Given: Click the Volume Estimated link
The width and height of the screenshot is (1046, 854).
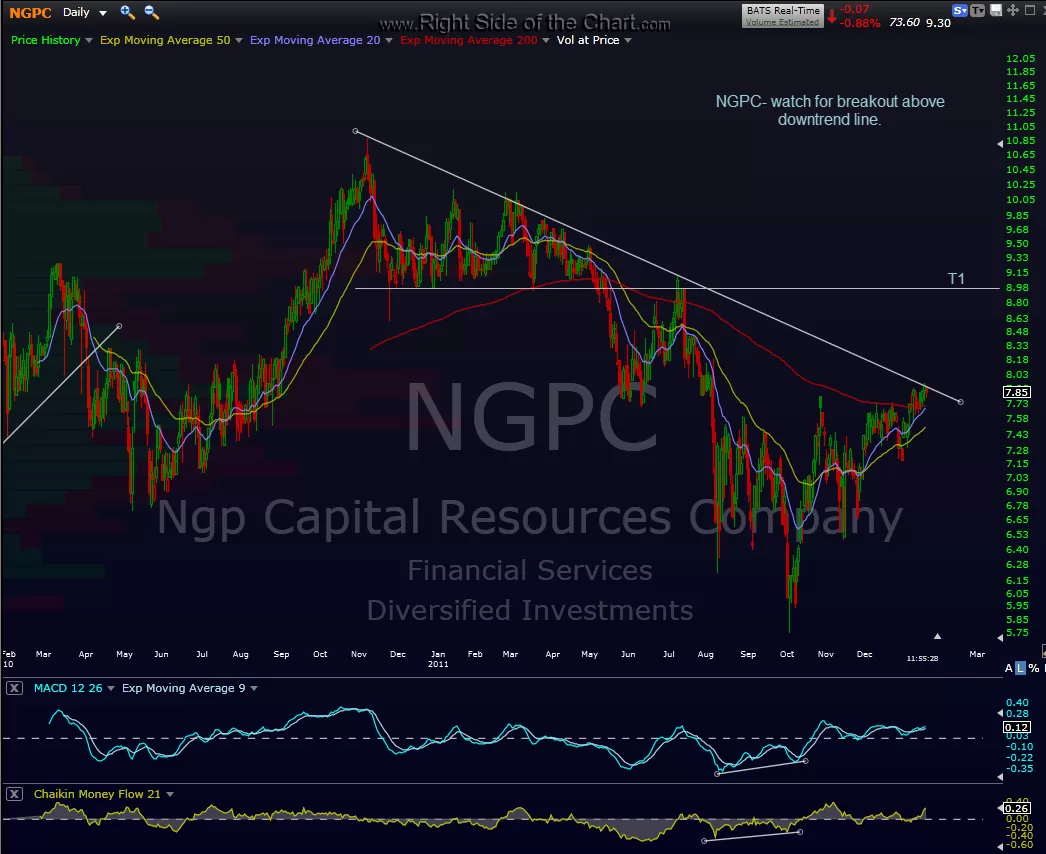Looking at the screenshot, I should click(782, 22).
